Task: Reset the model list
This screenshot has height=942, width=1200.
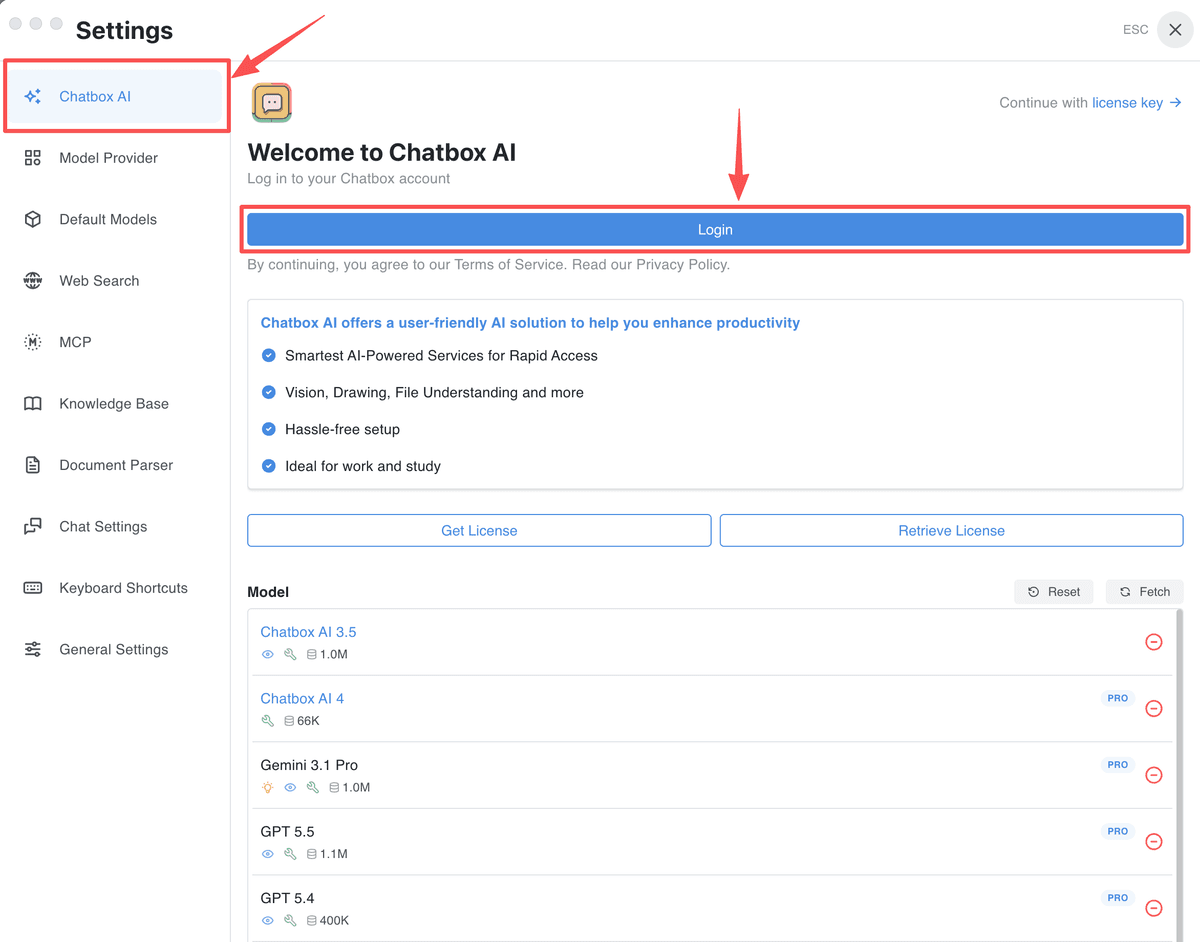Action: (1054, 592)
